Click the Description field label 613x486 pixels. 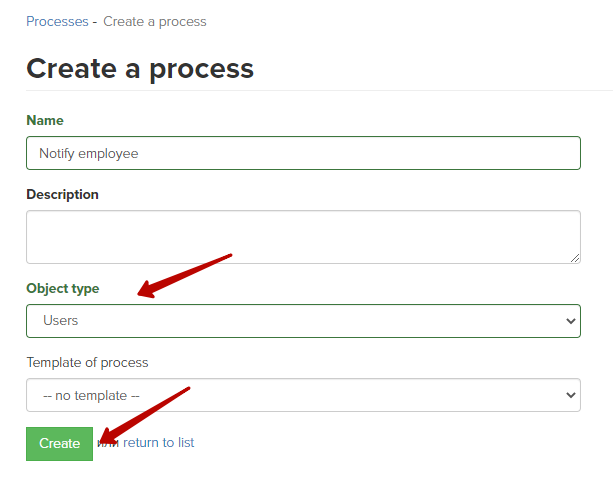(x=63, y=194)
